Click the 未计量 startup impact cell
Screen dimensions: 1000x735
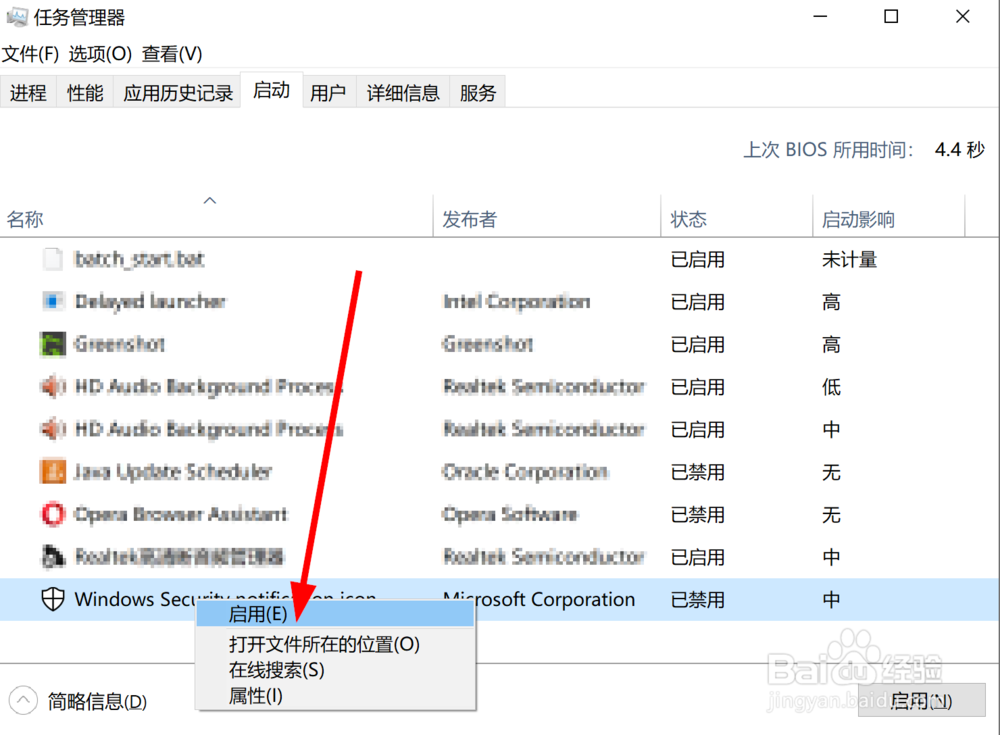coord(849,259)
